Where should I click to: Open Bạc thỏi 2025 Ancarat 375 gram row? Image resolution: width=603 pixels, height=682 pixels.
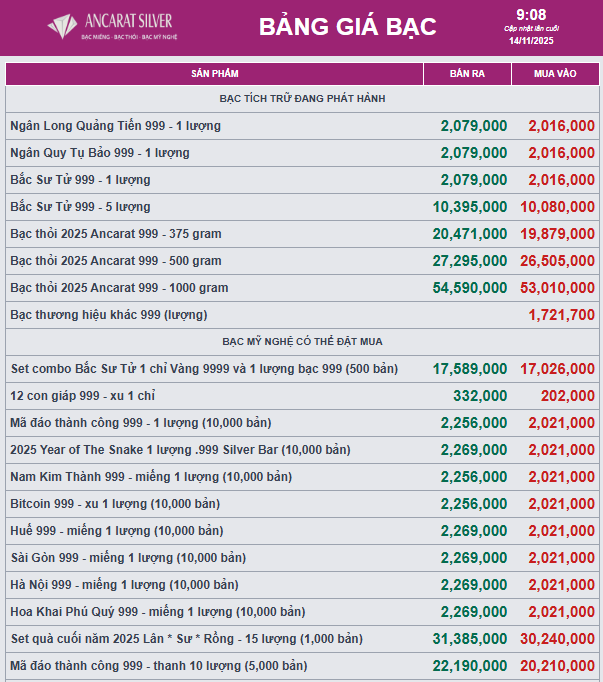click(115, 234)
